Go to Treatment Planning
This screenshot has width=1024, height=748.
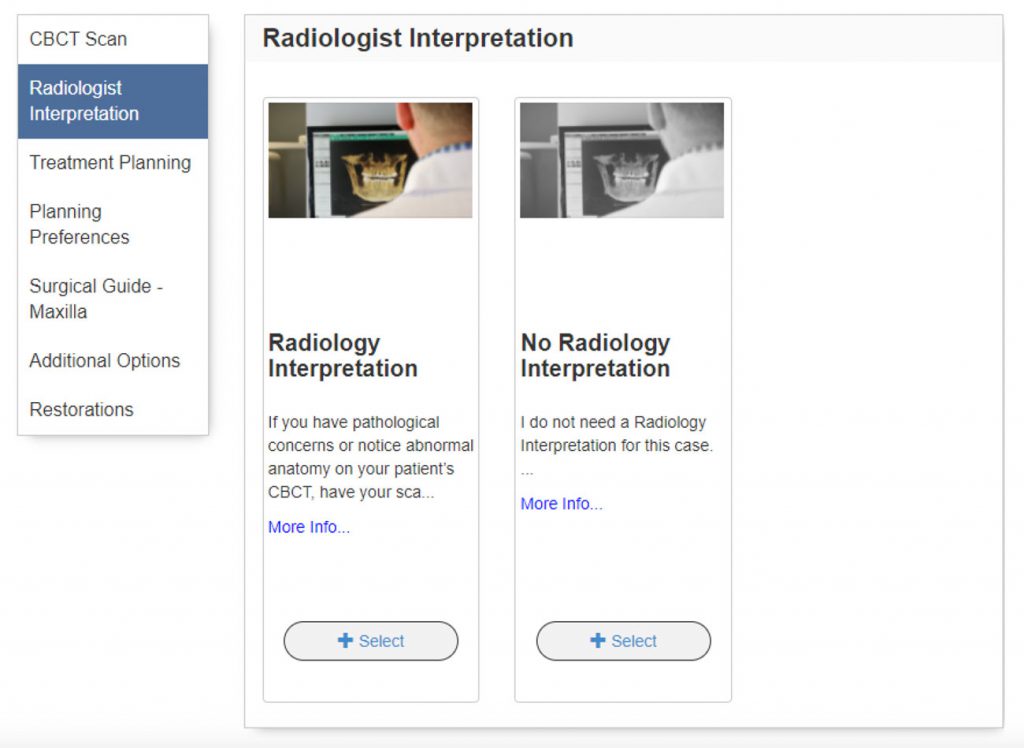110,163
